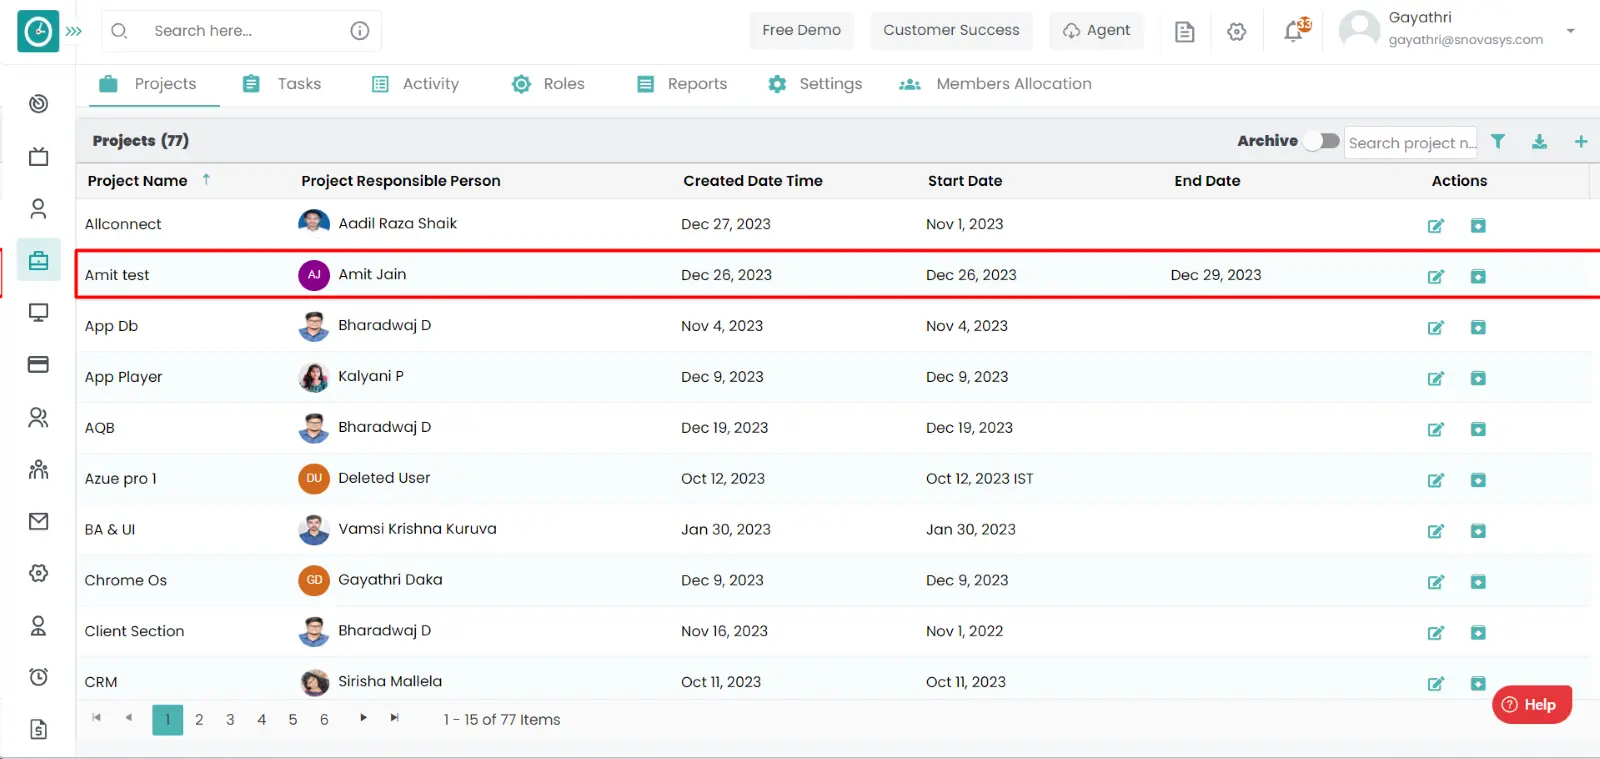Open the mail icon in sidebar
The width and height of the screenshot is (1600, 759).
(x=38, y=521)
